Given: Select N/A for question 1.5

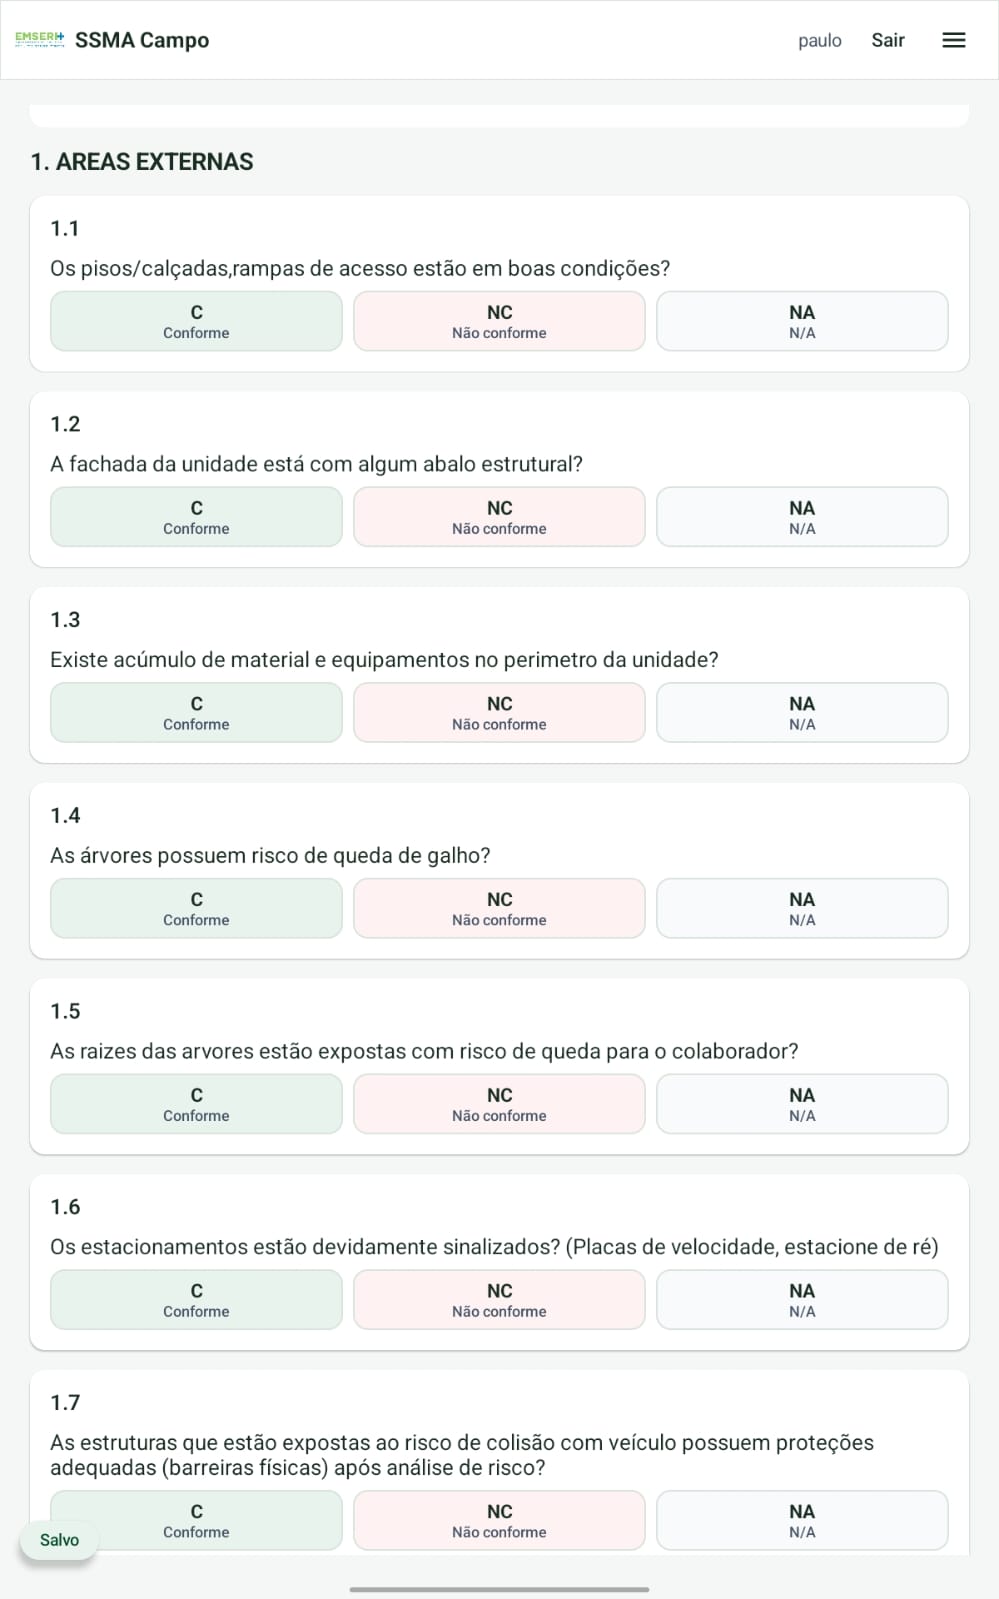Looking at the screenshot, I should (x=802, y=1104).
